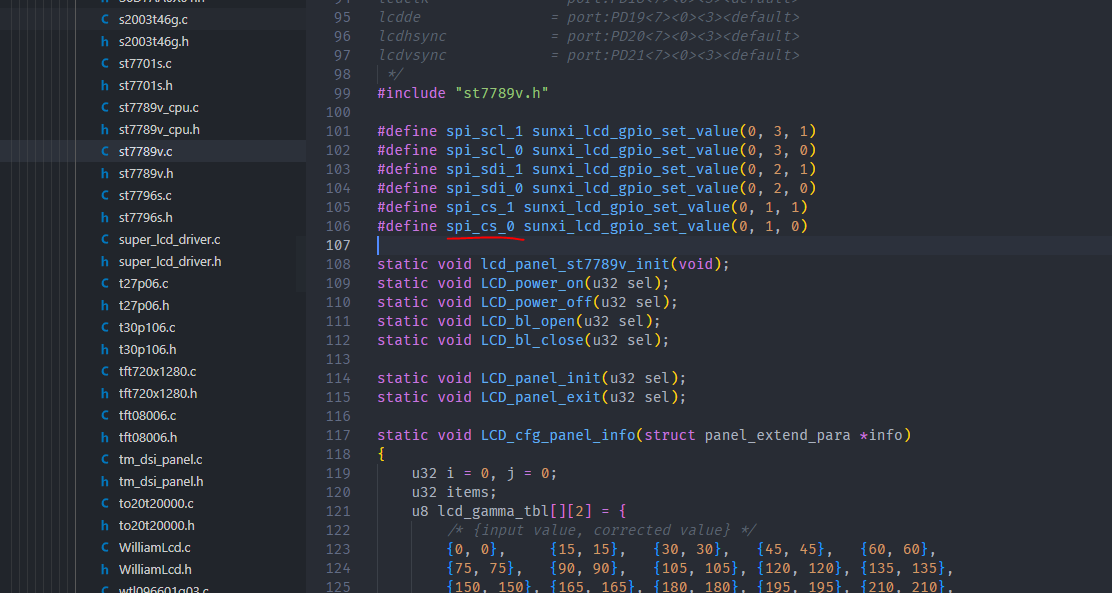The width and height of the screenshot is (1112, 593).
Task: Click the header icon for t27p06.h
Action: 105,305
